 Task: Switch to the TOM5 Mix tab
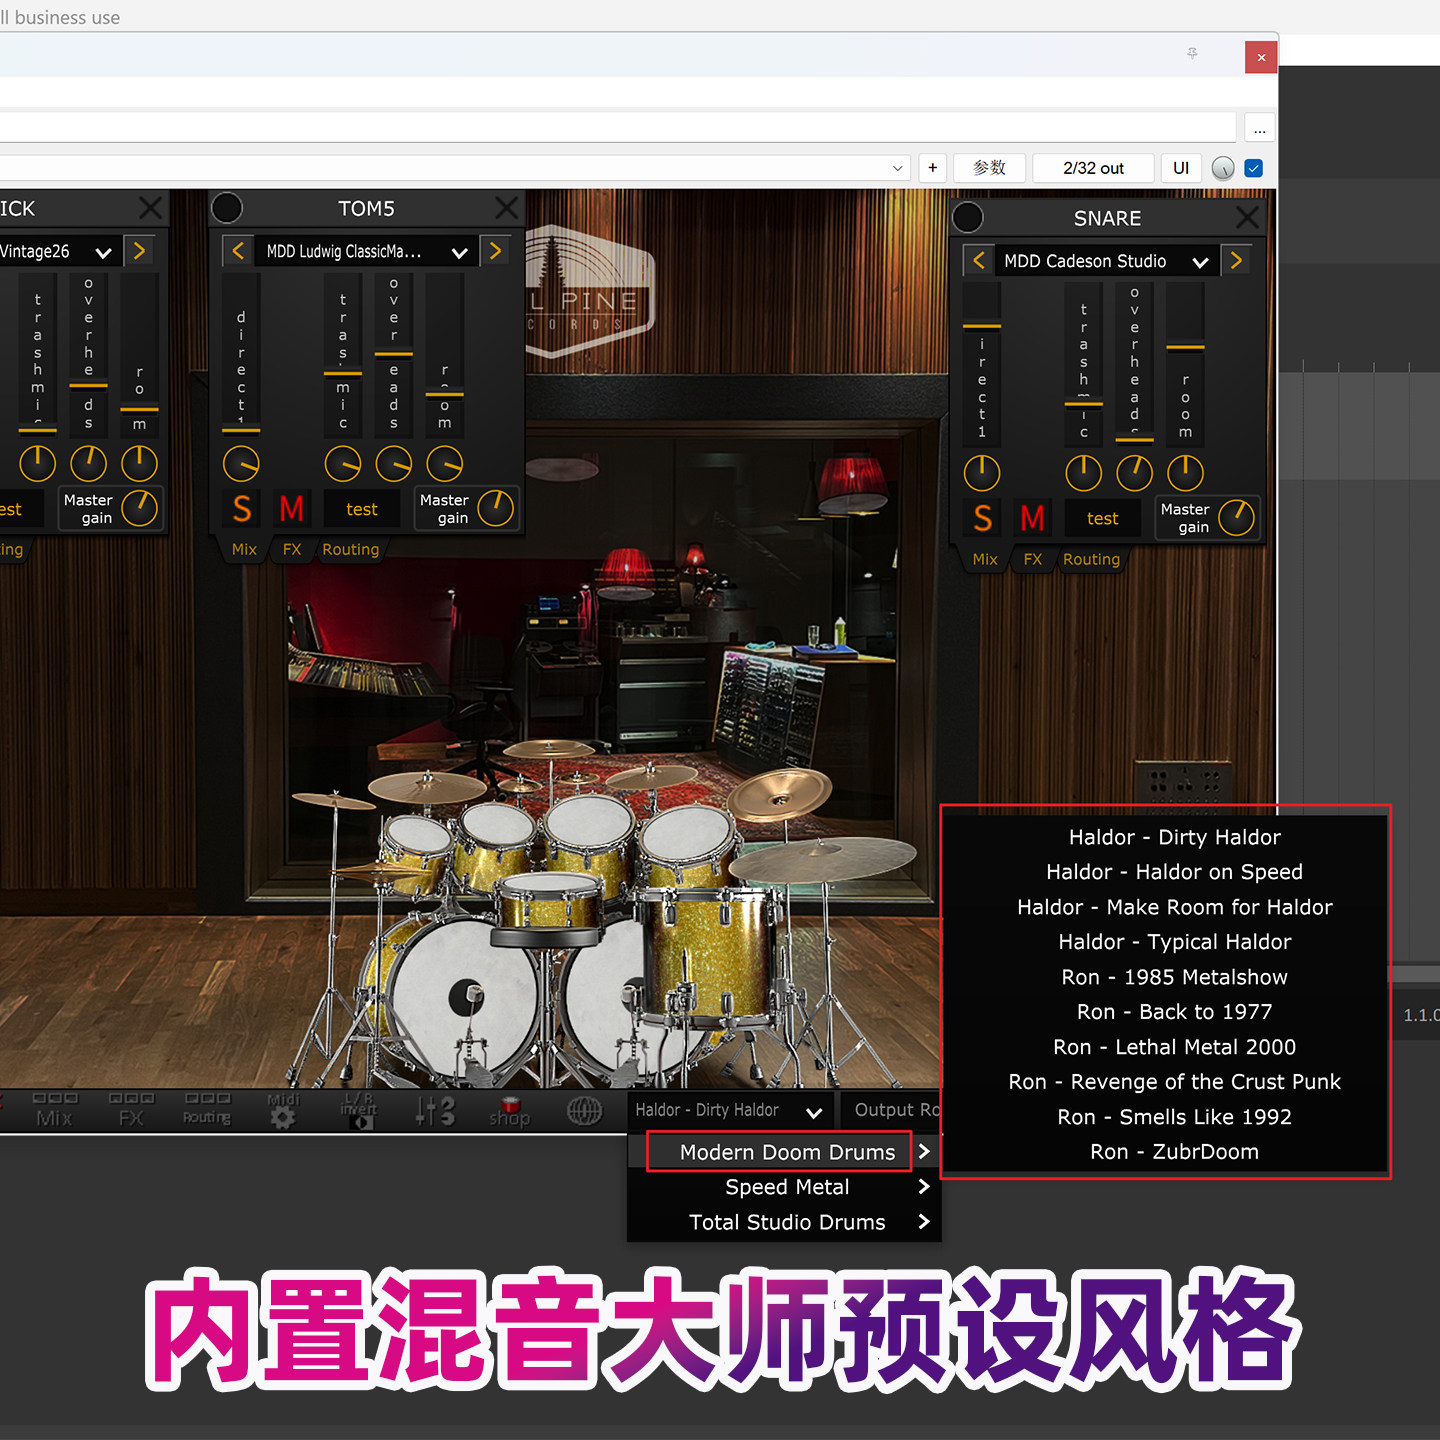pos(244,549)
